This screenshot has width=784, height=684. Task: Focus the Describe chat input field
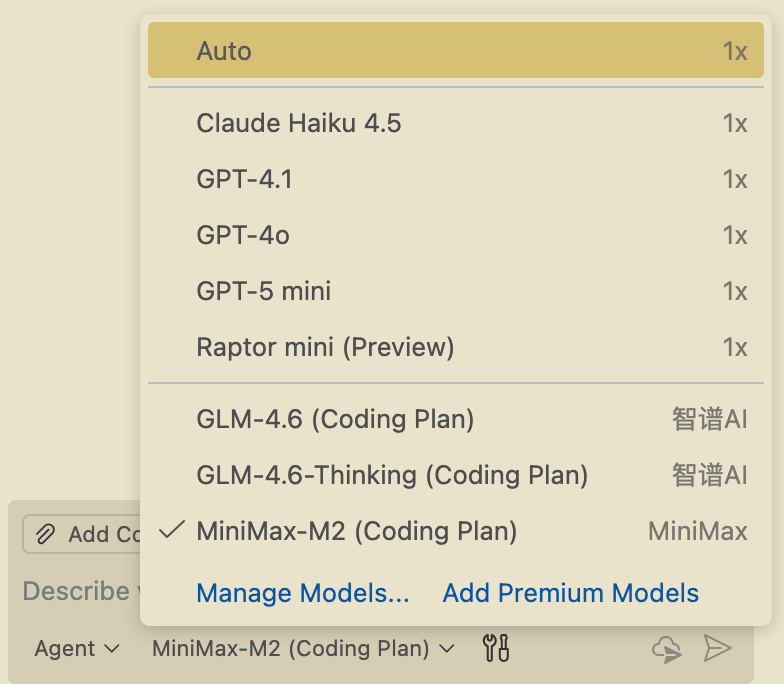(x=81, y=591)
